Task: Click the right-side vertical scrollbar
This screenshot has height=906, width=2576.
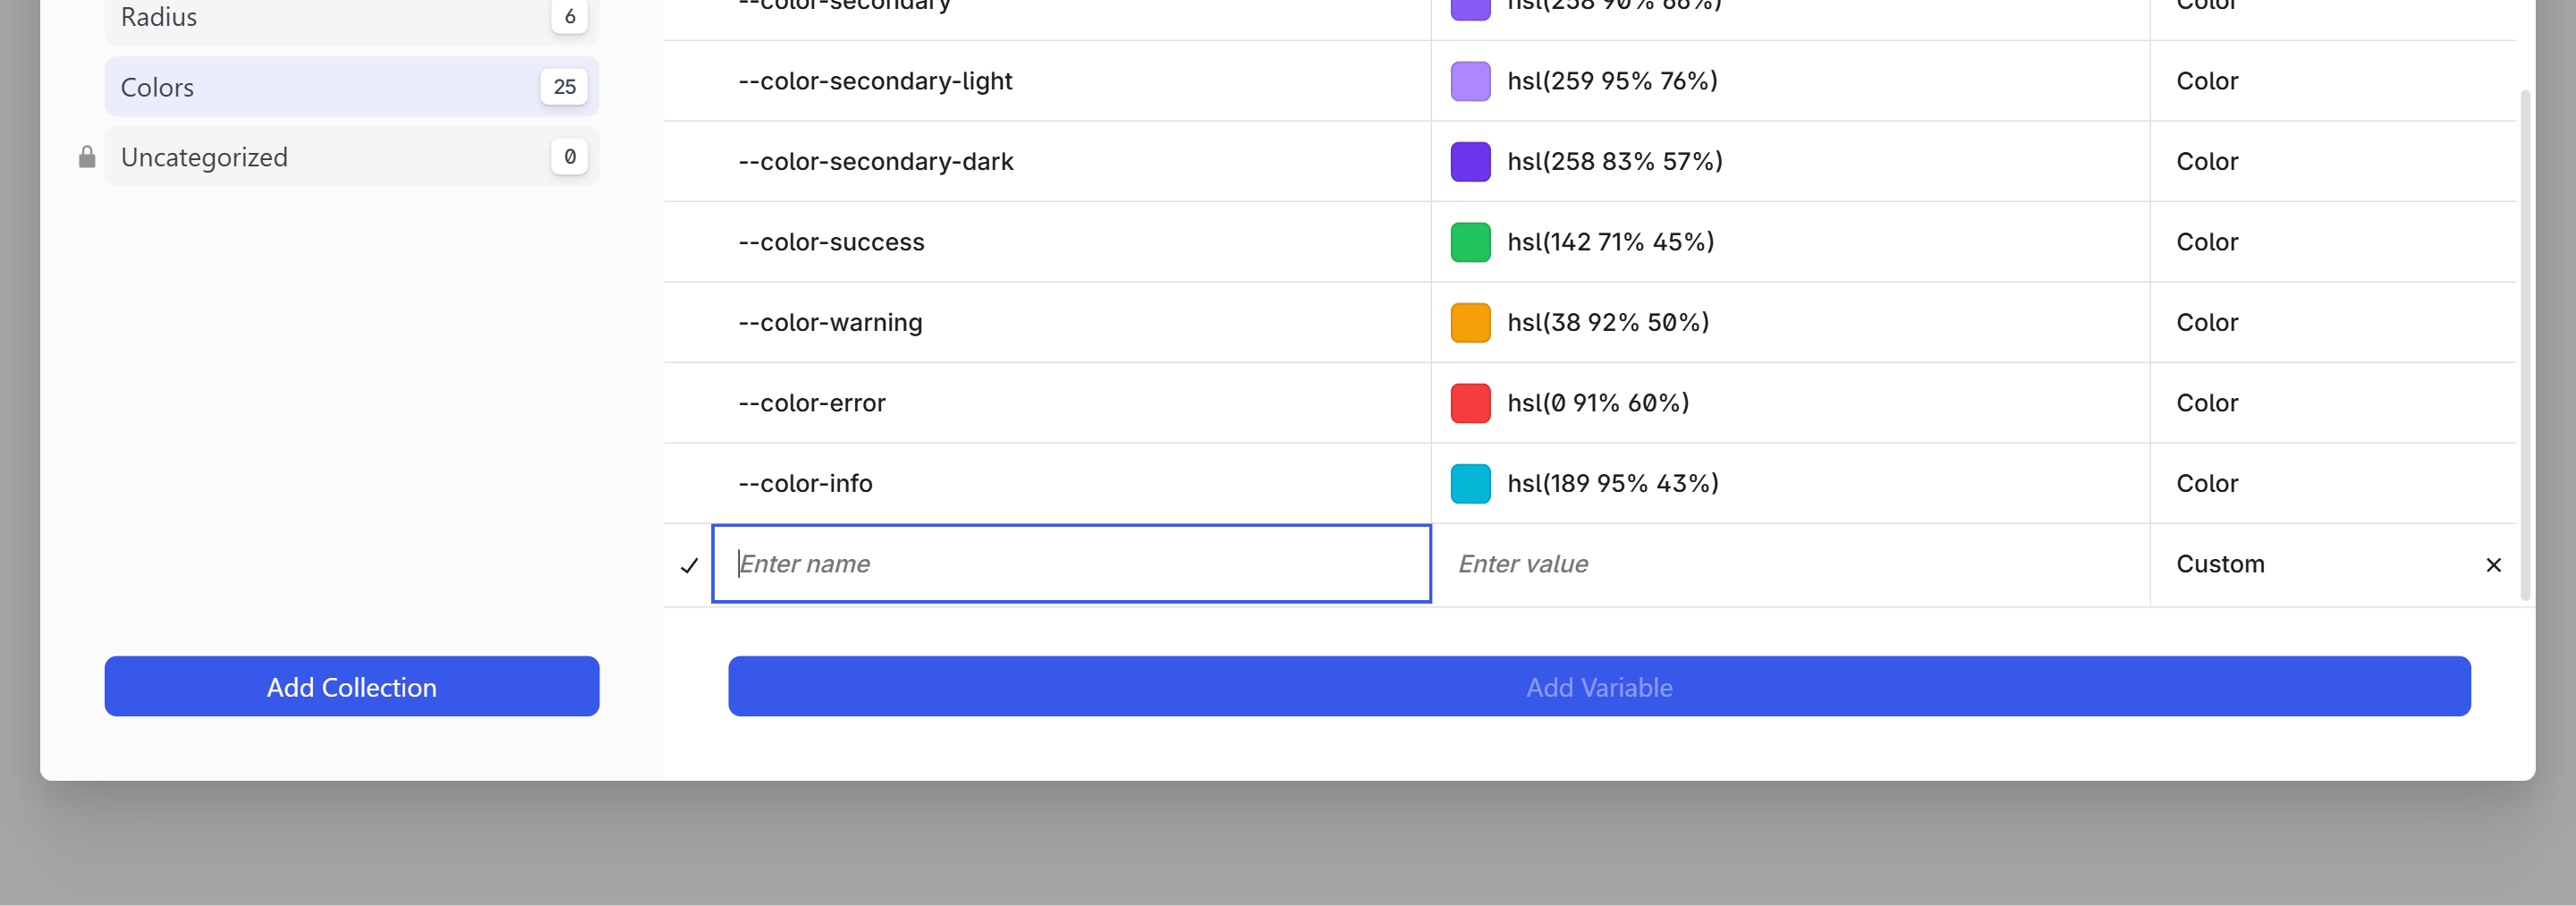Action: (2527, 350)
